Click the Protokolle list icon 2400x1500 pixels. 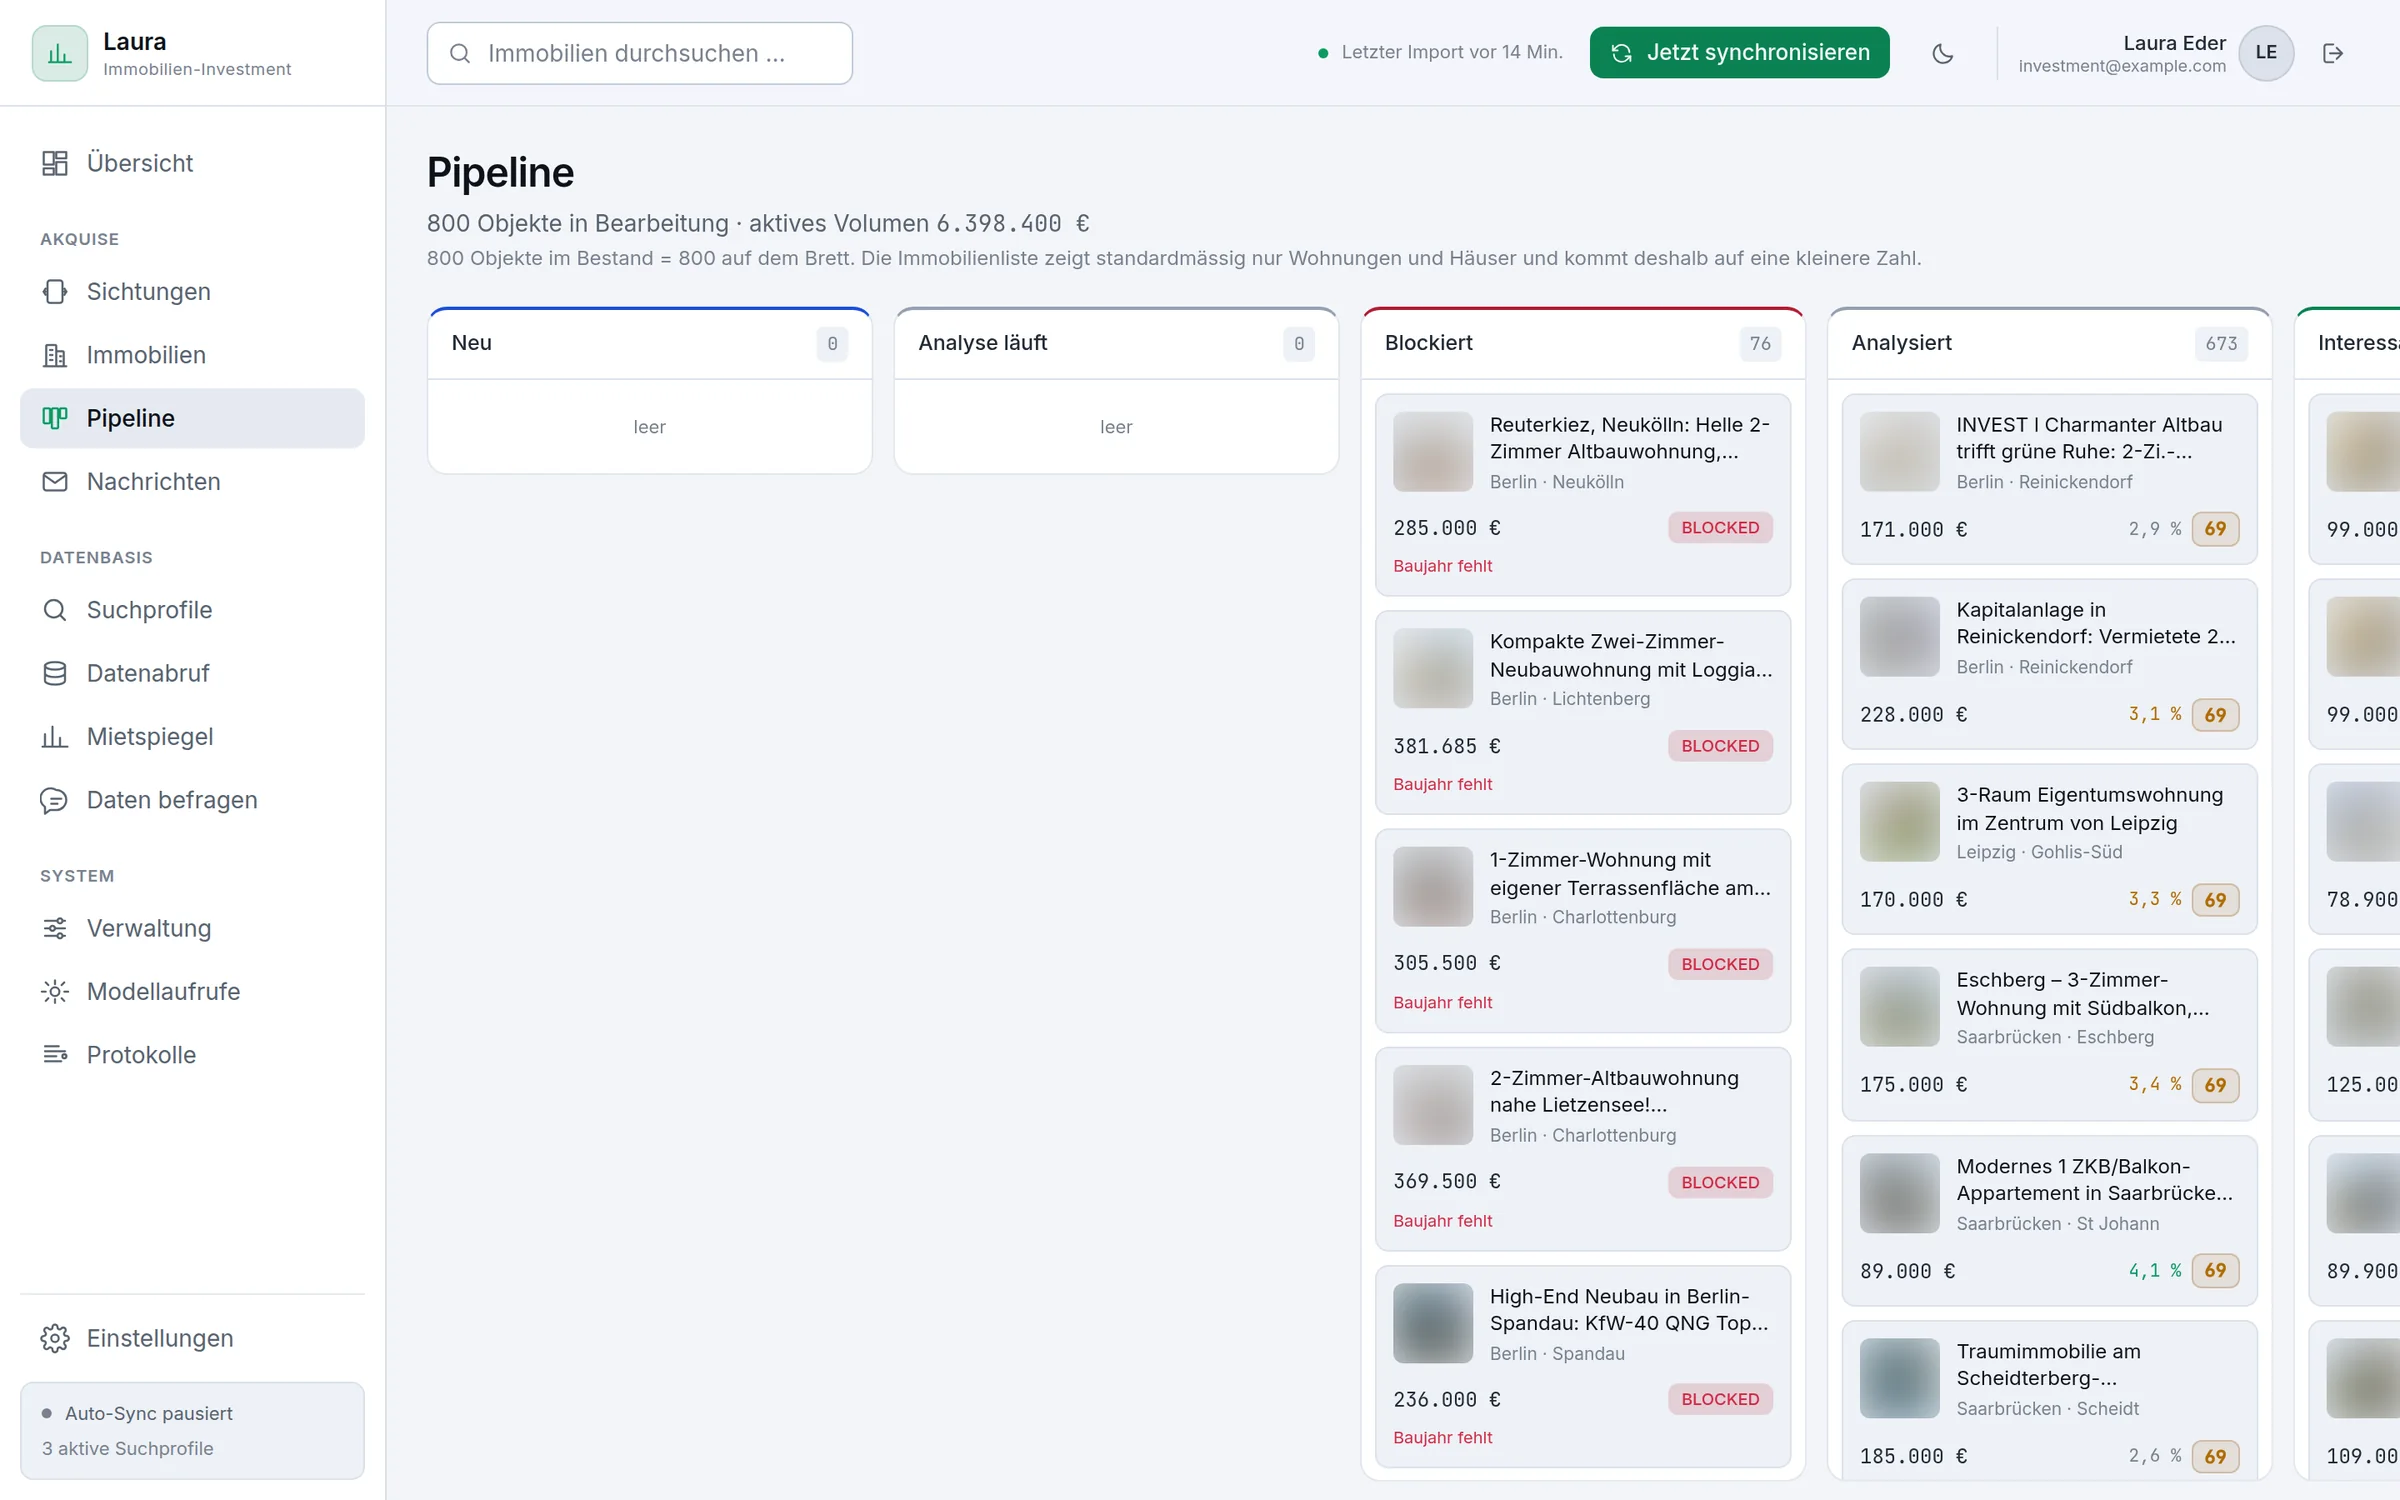click(55, 1055)
